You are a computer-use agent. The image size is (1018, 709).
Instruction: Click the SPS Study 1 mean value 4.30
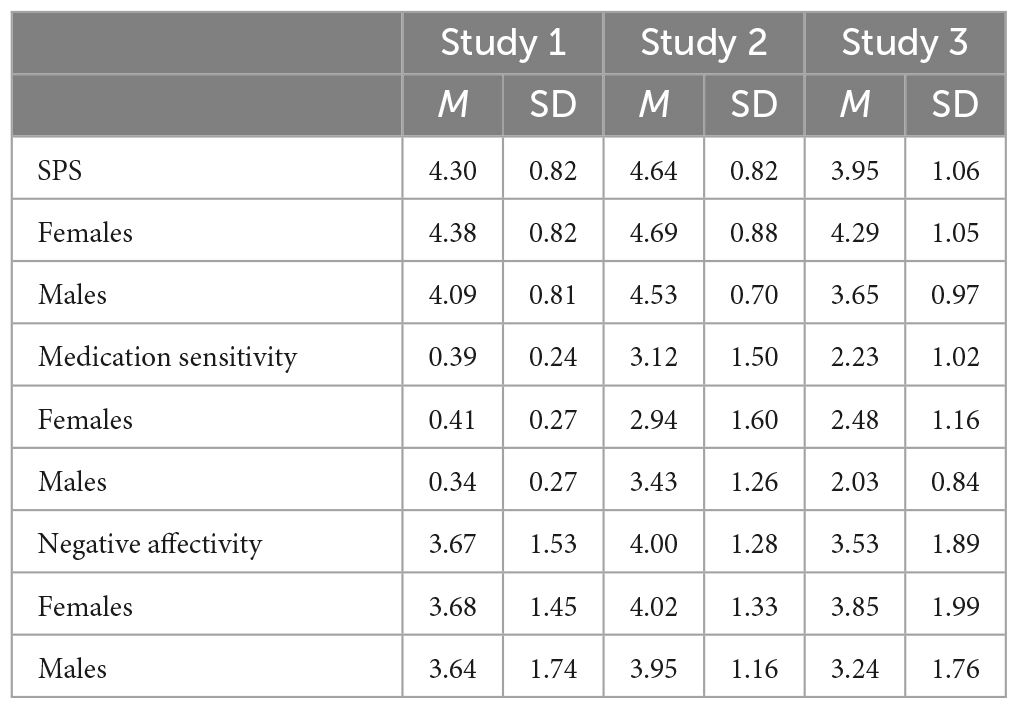coord(453,170)
